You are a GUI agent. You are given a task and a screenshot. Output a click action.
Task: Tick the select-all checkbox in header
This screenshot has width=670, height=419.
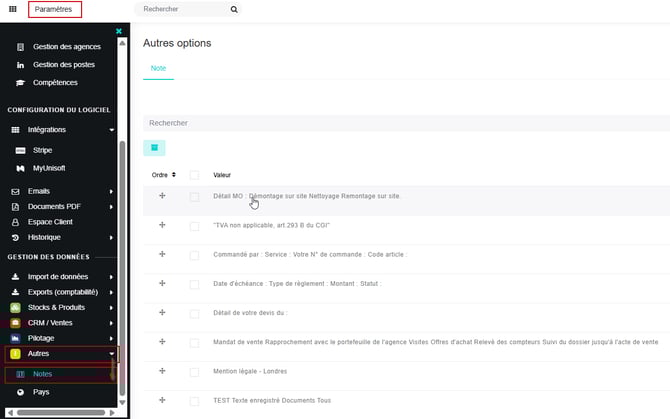click(x=194, y=175)
